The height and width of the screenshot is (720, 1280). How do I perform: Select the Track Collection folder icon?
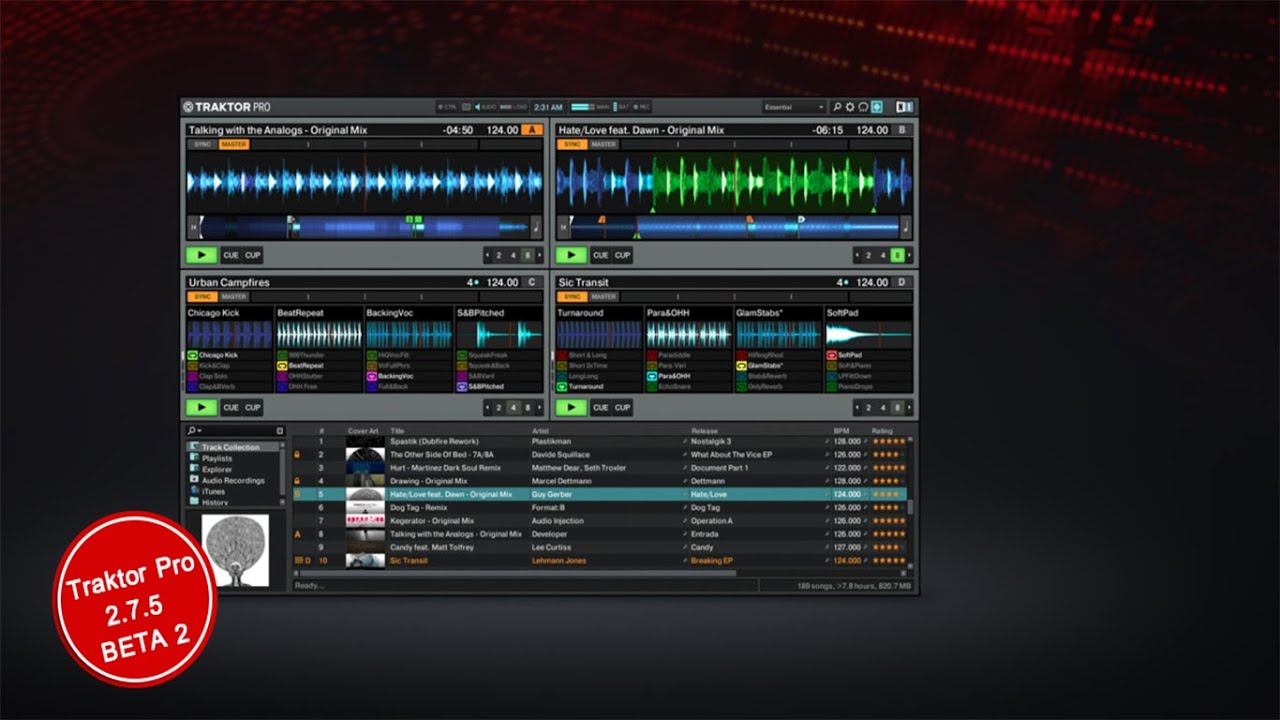(x=194, y=447)
